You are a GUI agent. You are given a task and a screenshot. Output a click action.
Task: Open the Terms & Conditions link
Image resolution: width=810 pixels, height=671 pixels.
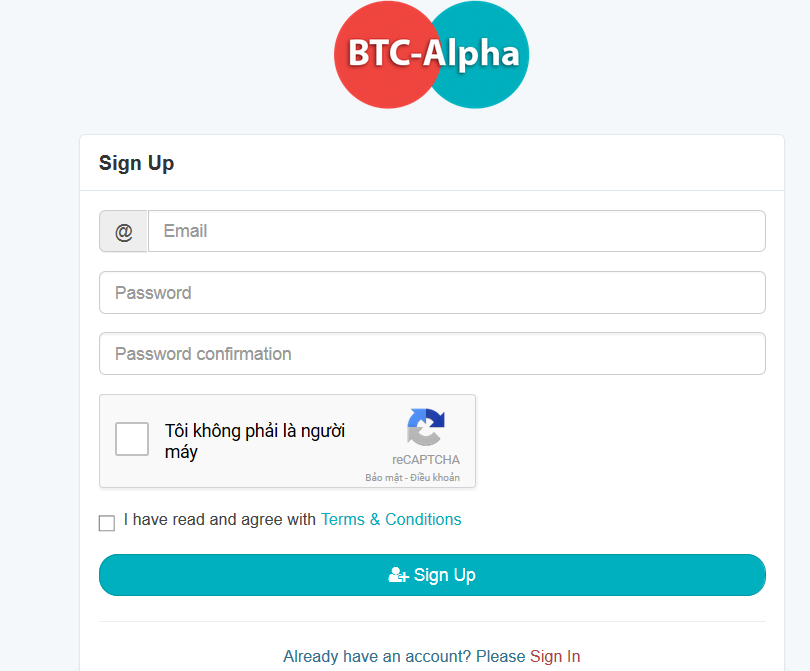[x=391, y=519]
